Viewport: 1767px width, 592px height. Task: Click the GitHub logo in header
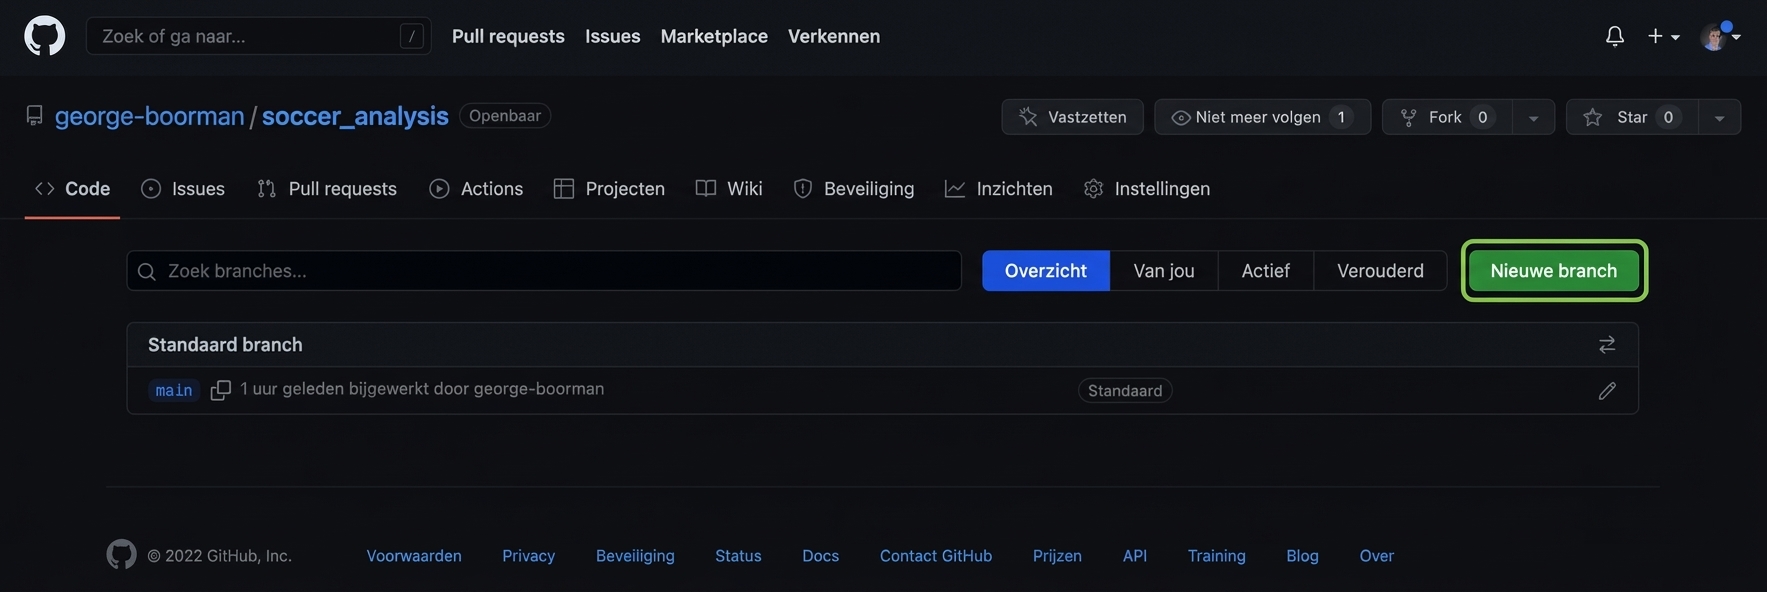coord(44,36)
